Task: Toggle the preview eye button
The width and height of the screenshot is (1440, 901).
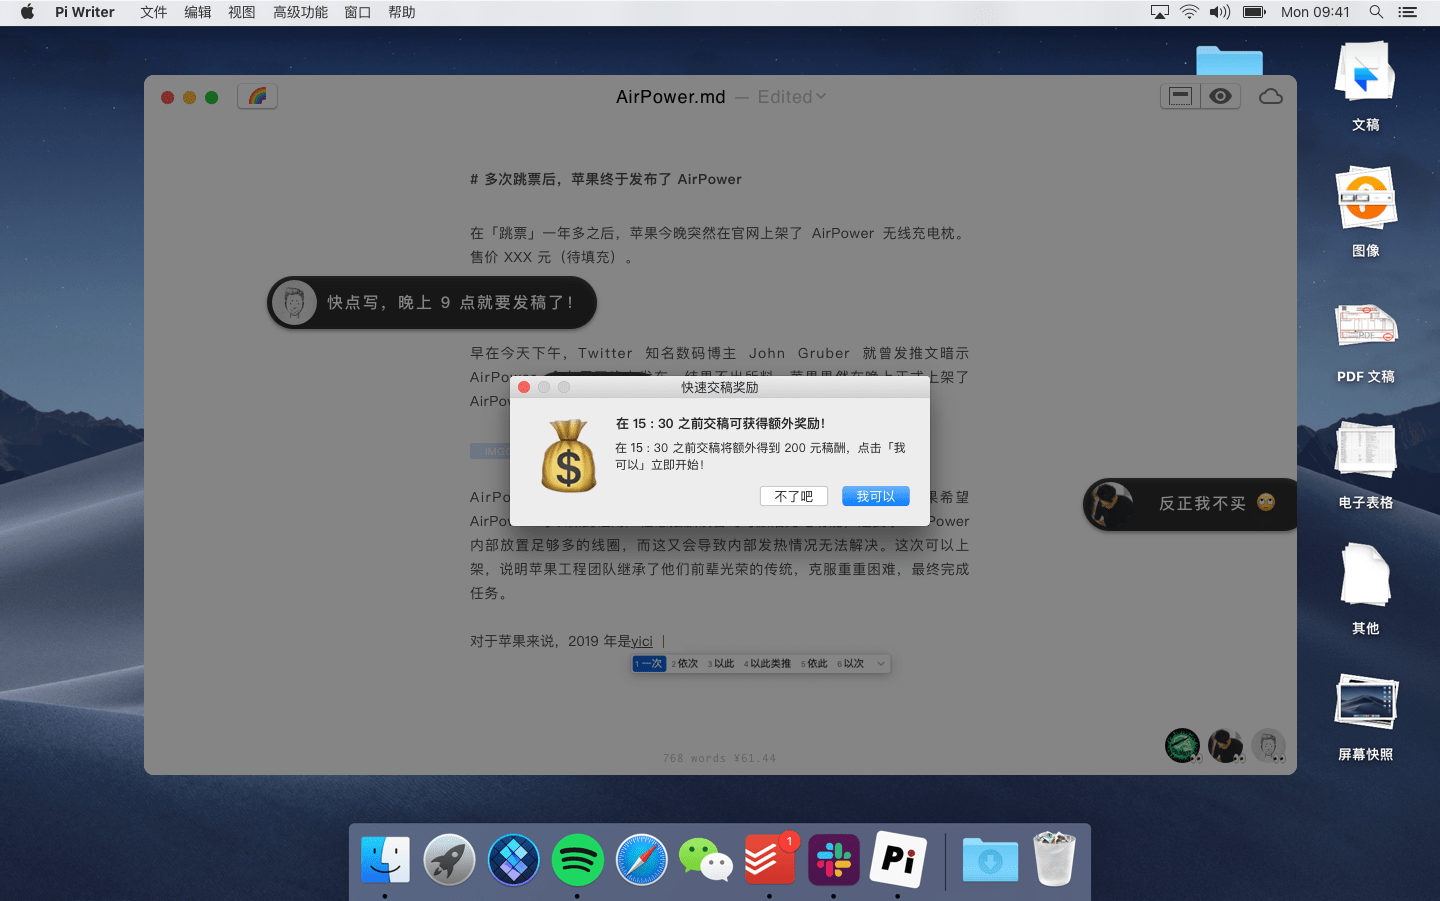Action: tap(1220, 96)
